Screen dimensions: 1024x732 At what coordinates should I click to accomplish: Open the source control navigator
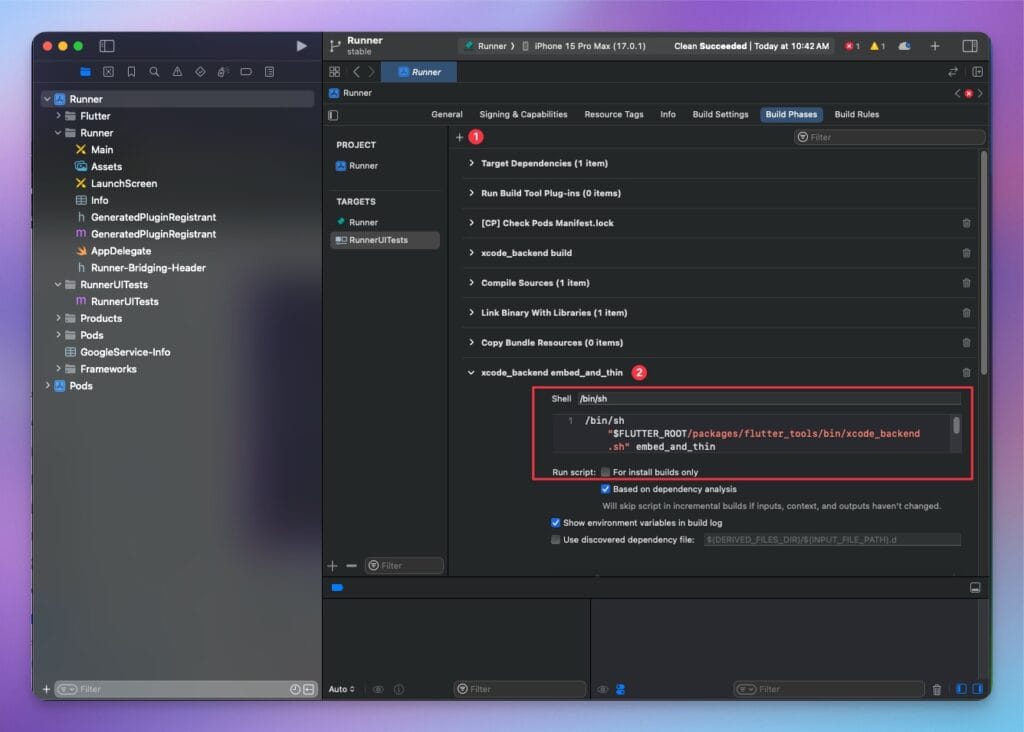[x=108, y=72]
